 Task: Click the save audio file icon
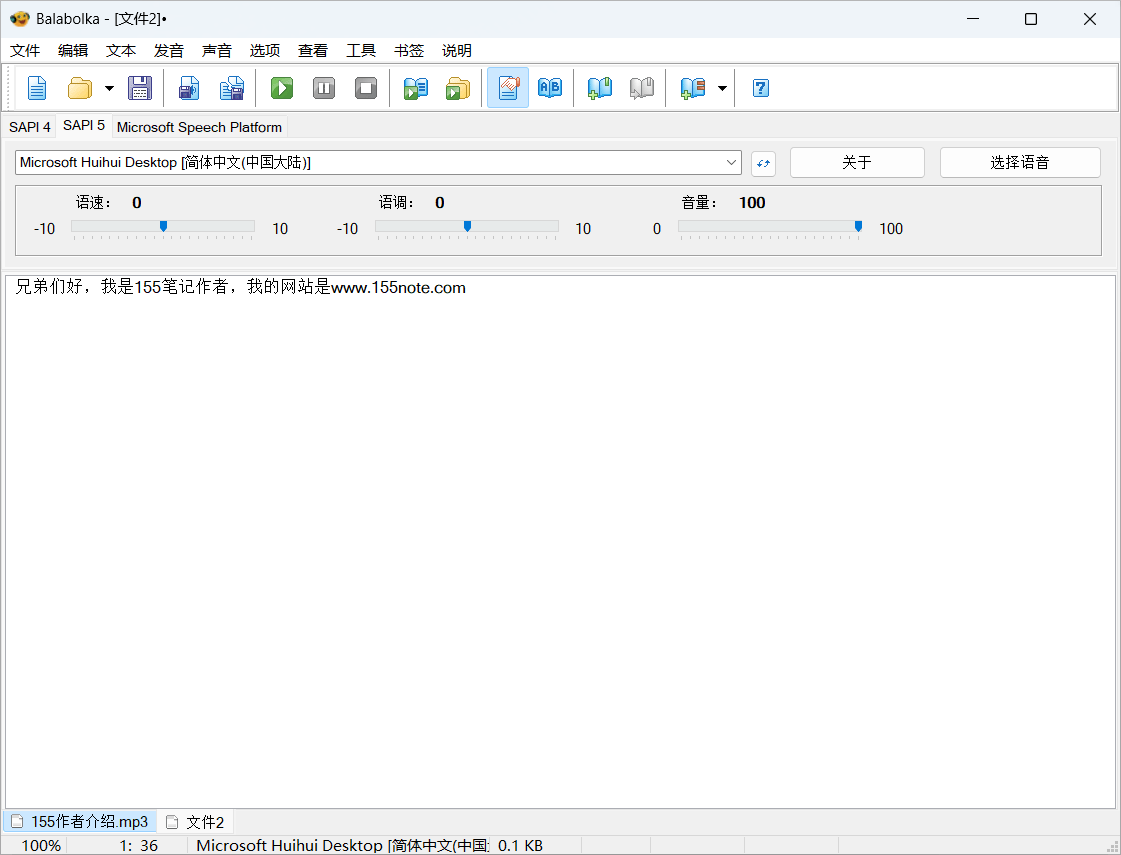click(189, 88)
